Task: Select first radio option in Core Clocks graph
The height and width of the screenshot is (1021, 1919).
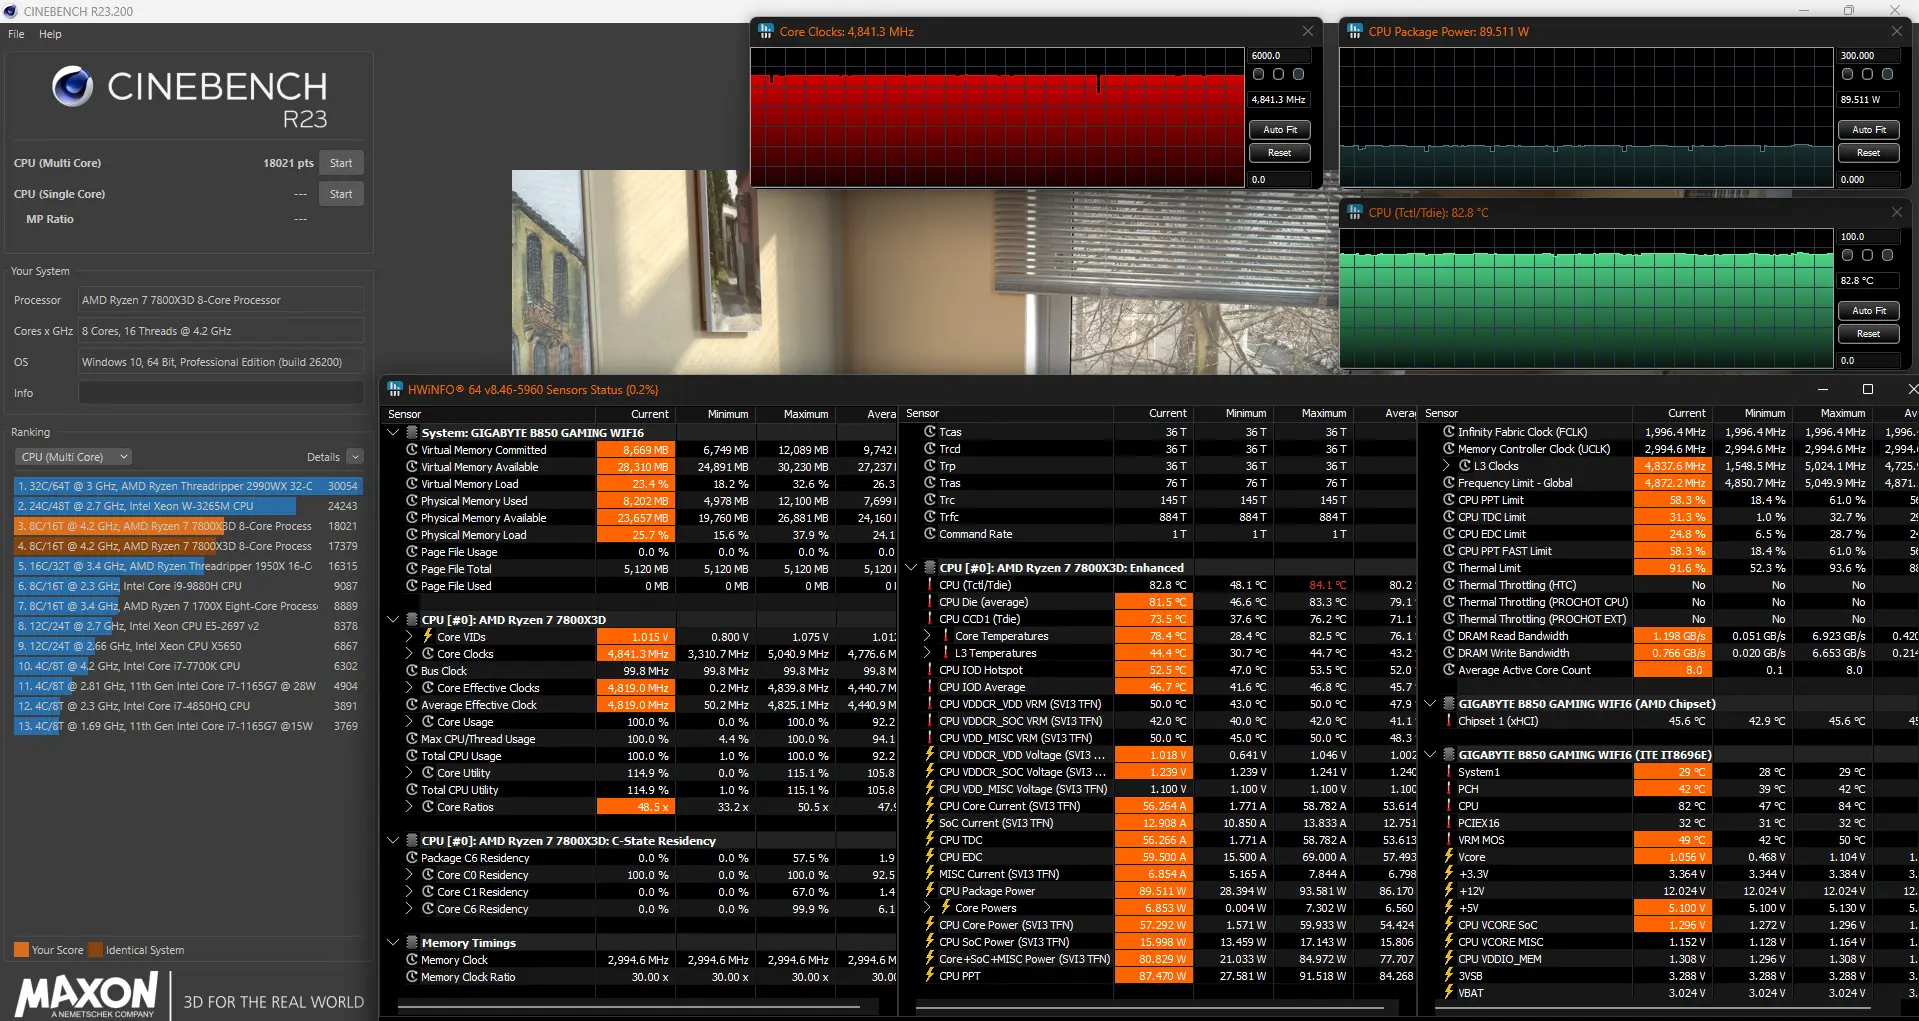Action: point(1259,74)
